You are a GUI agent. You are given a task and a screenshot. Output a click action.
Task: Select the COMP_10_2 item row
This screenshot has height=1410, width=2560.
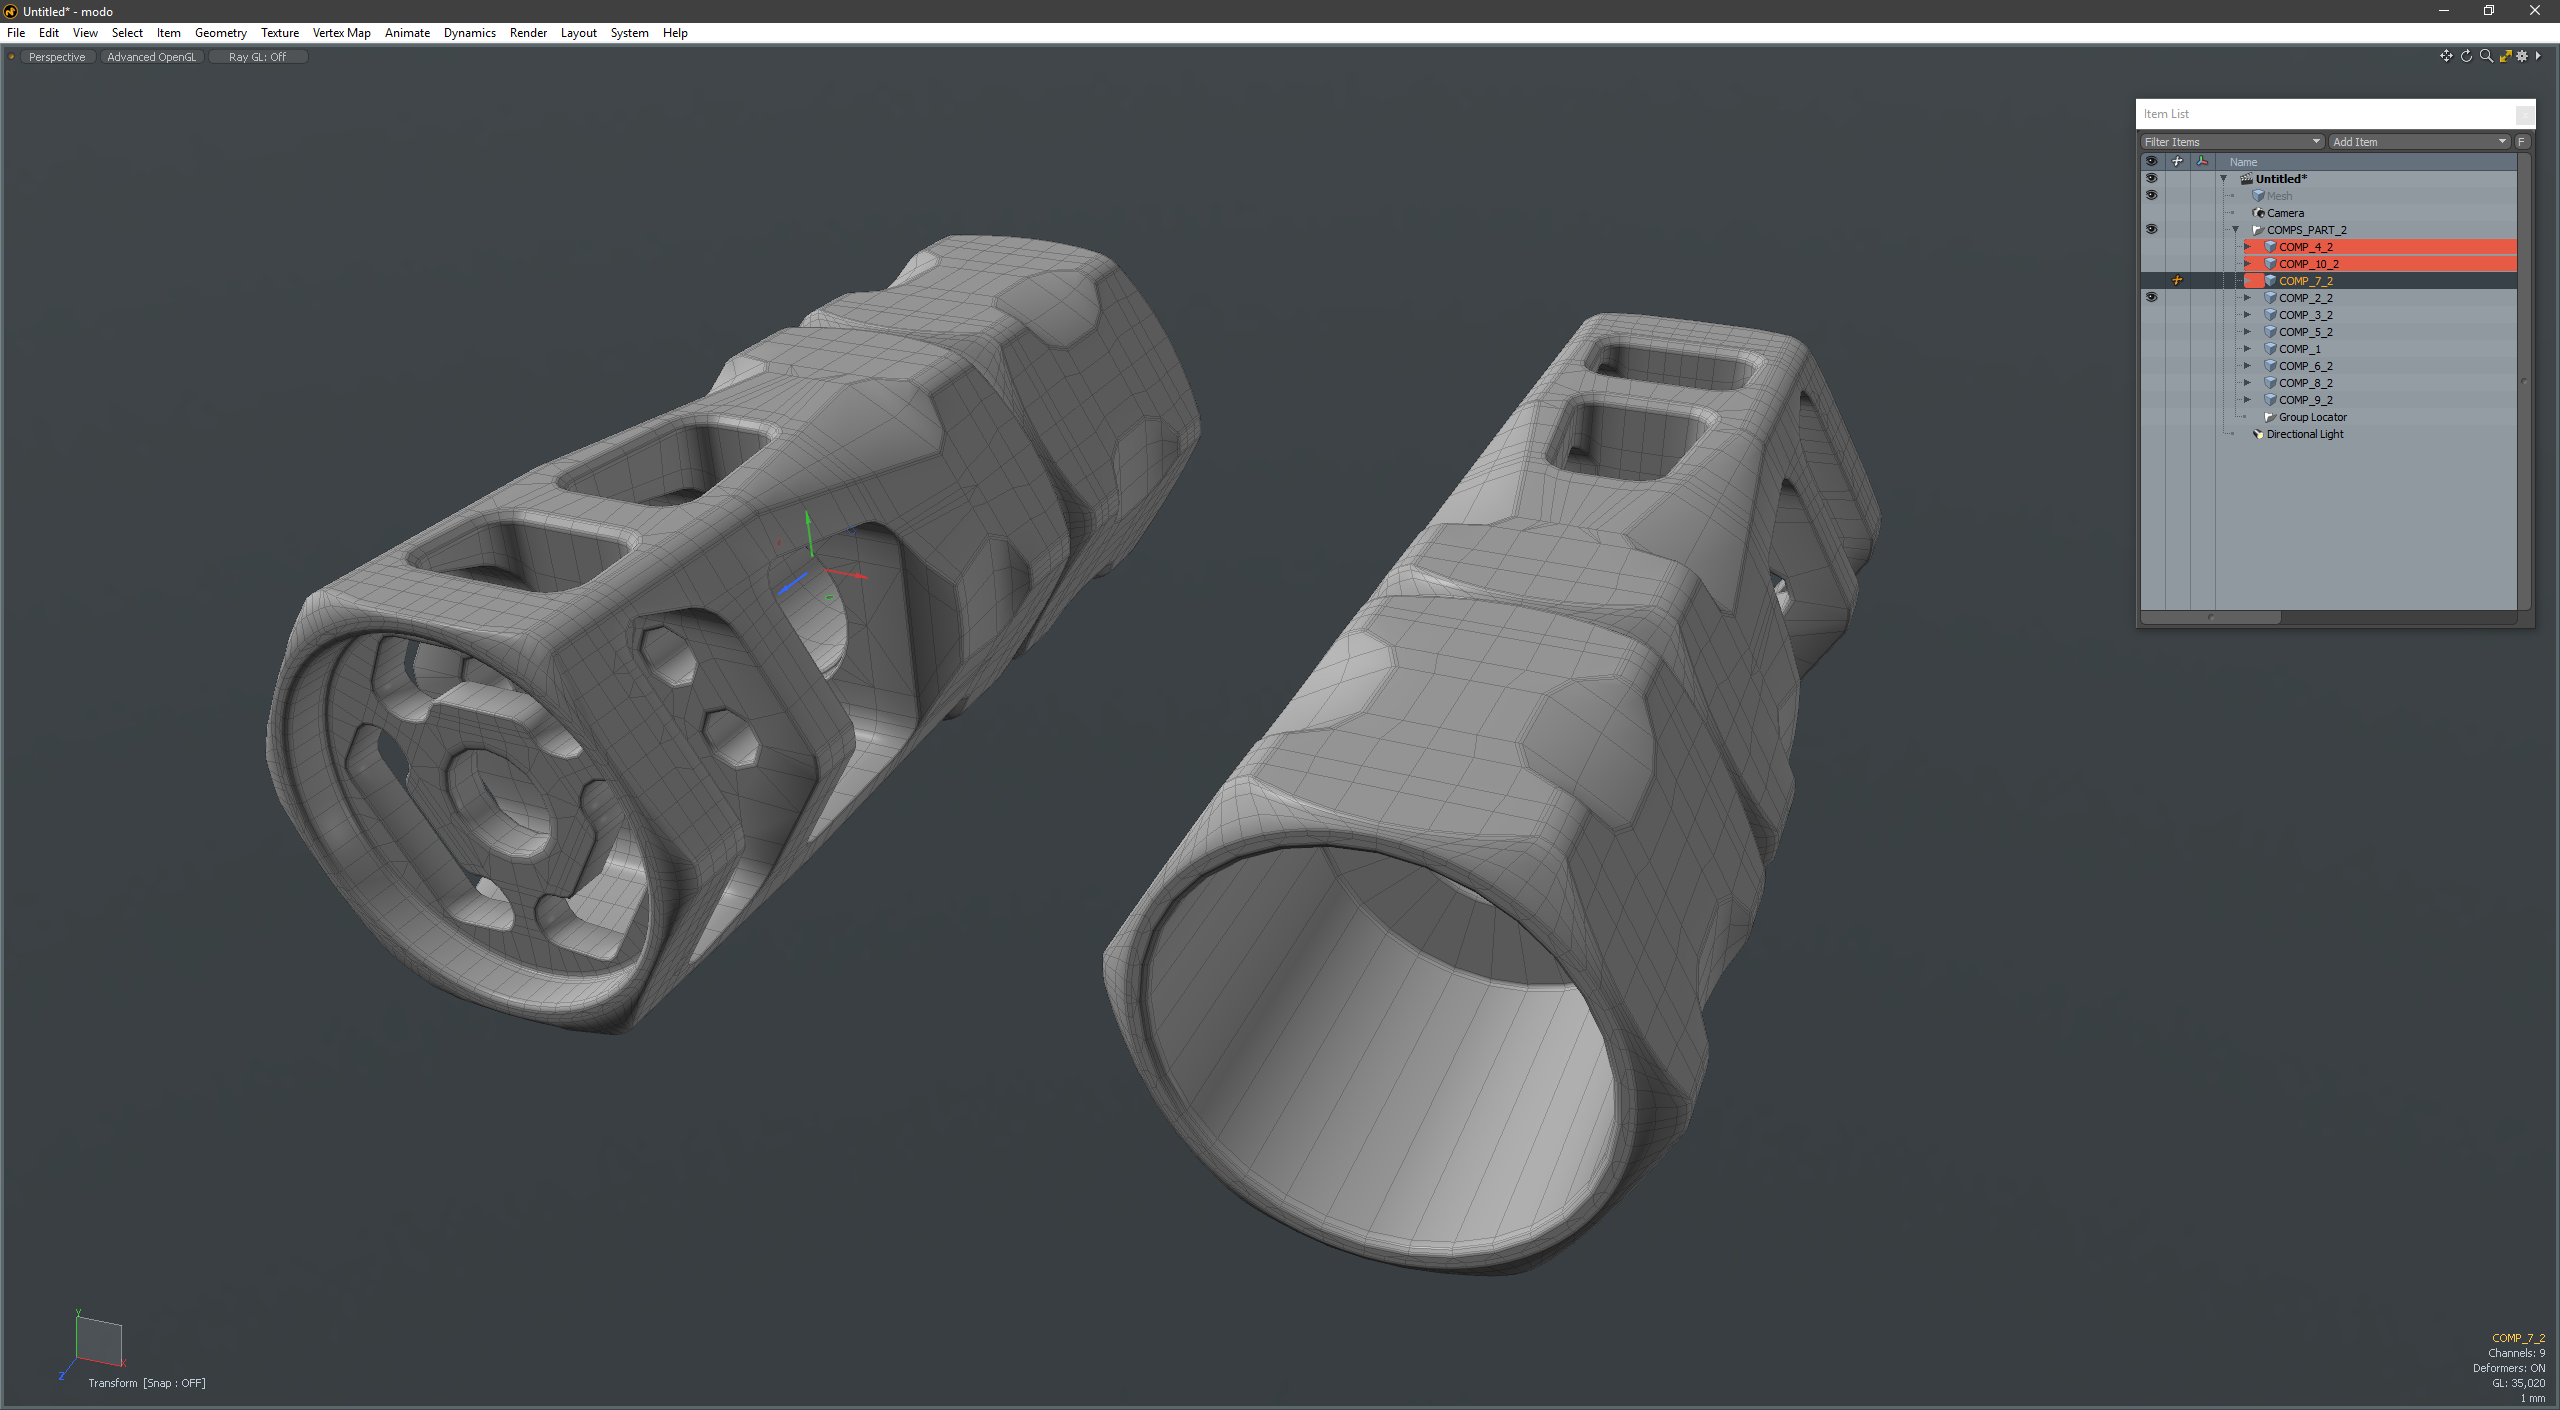2308,264
